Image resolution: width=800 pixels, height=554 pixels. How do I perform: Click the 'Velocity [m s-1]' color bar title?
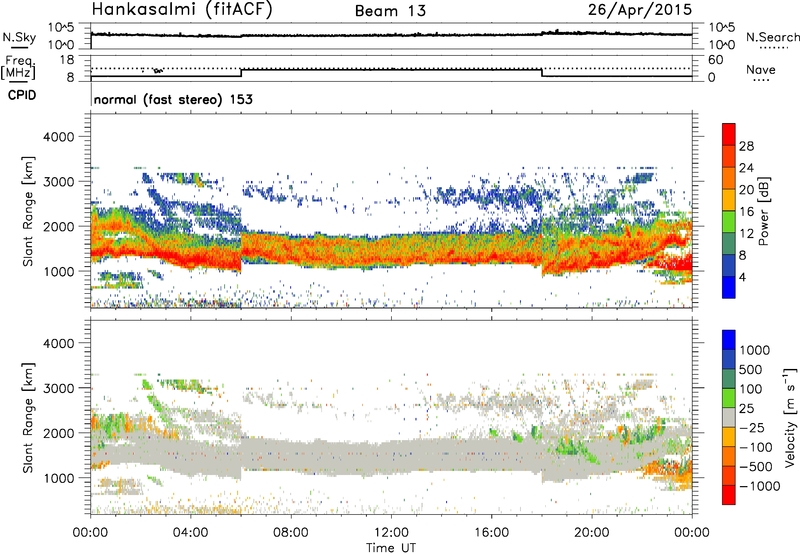[790, 417]
